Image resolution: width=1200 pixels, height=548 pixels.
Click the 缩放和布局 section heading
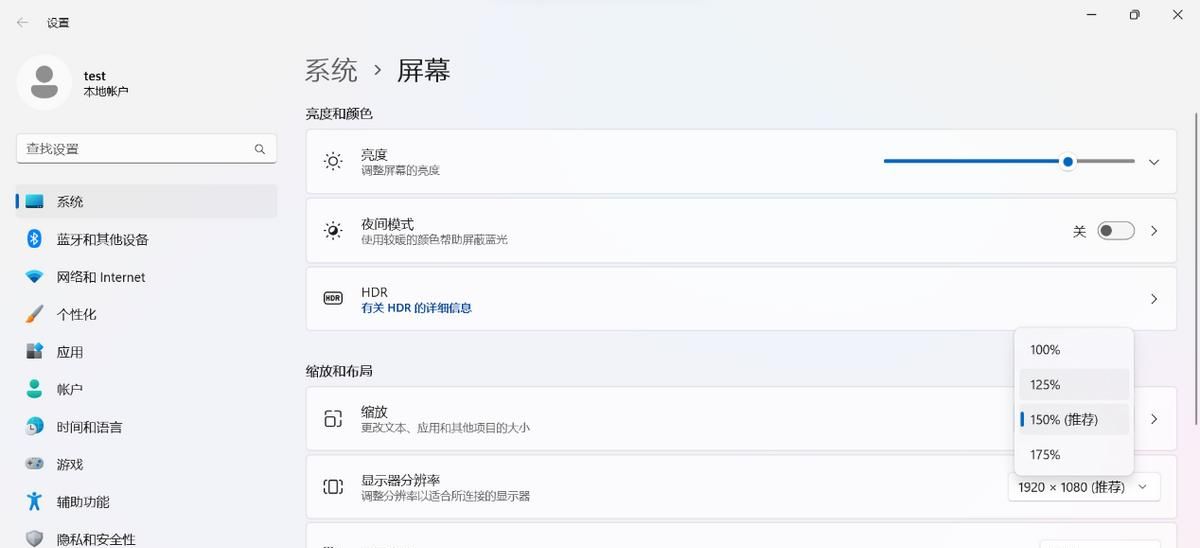339,371
